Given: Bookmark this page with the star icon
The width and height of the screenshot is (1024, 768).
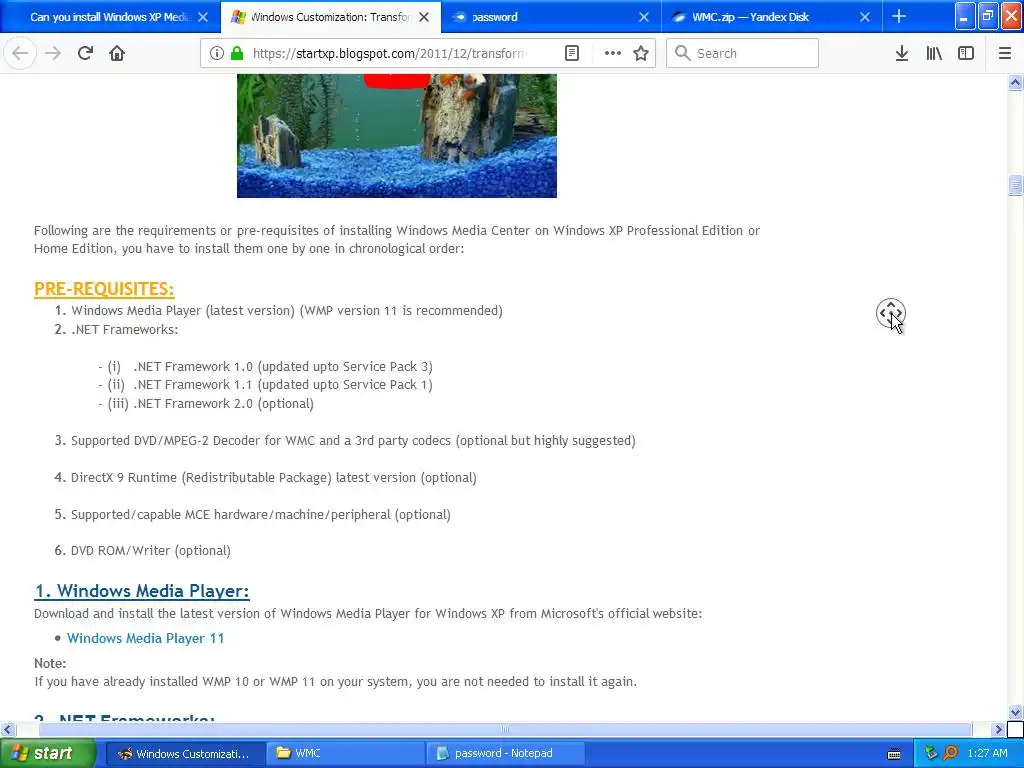Looking at the screenshot, I should (641, 53).
